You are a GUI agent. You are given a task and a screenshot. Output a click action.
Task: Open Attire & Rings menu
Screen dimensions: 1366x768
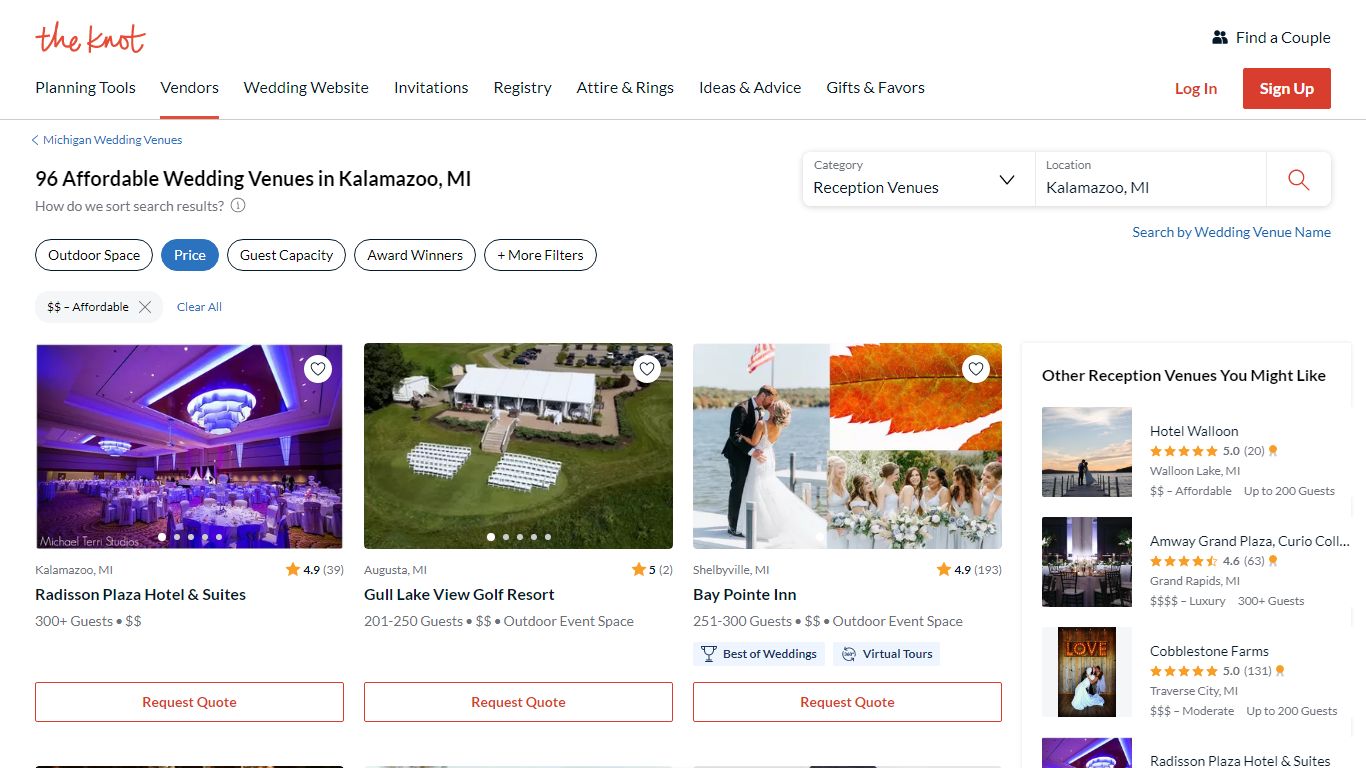[x=625, y=88]
